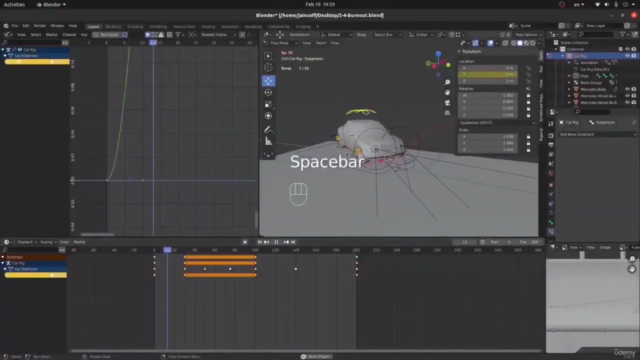Click the Pose menu in viewport header
This screenshot has height=360, width=640.
click(x=335, y=43)
